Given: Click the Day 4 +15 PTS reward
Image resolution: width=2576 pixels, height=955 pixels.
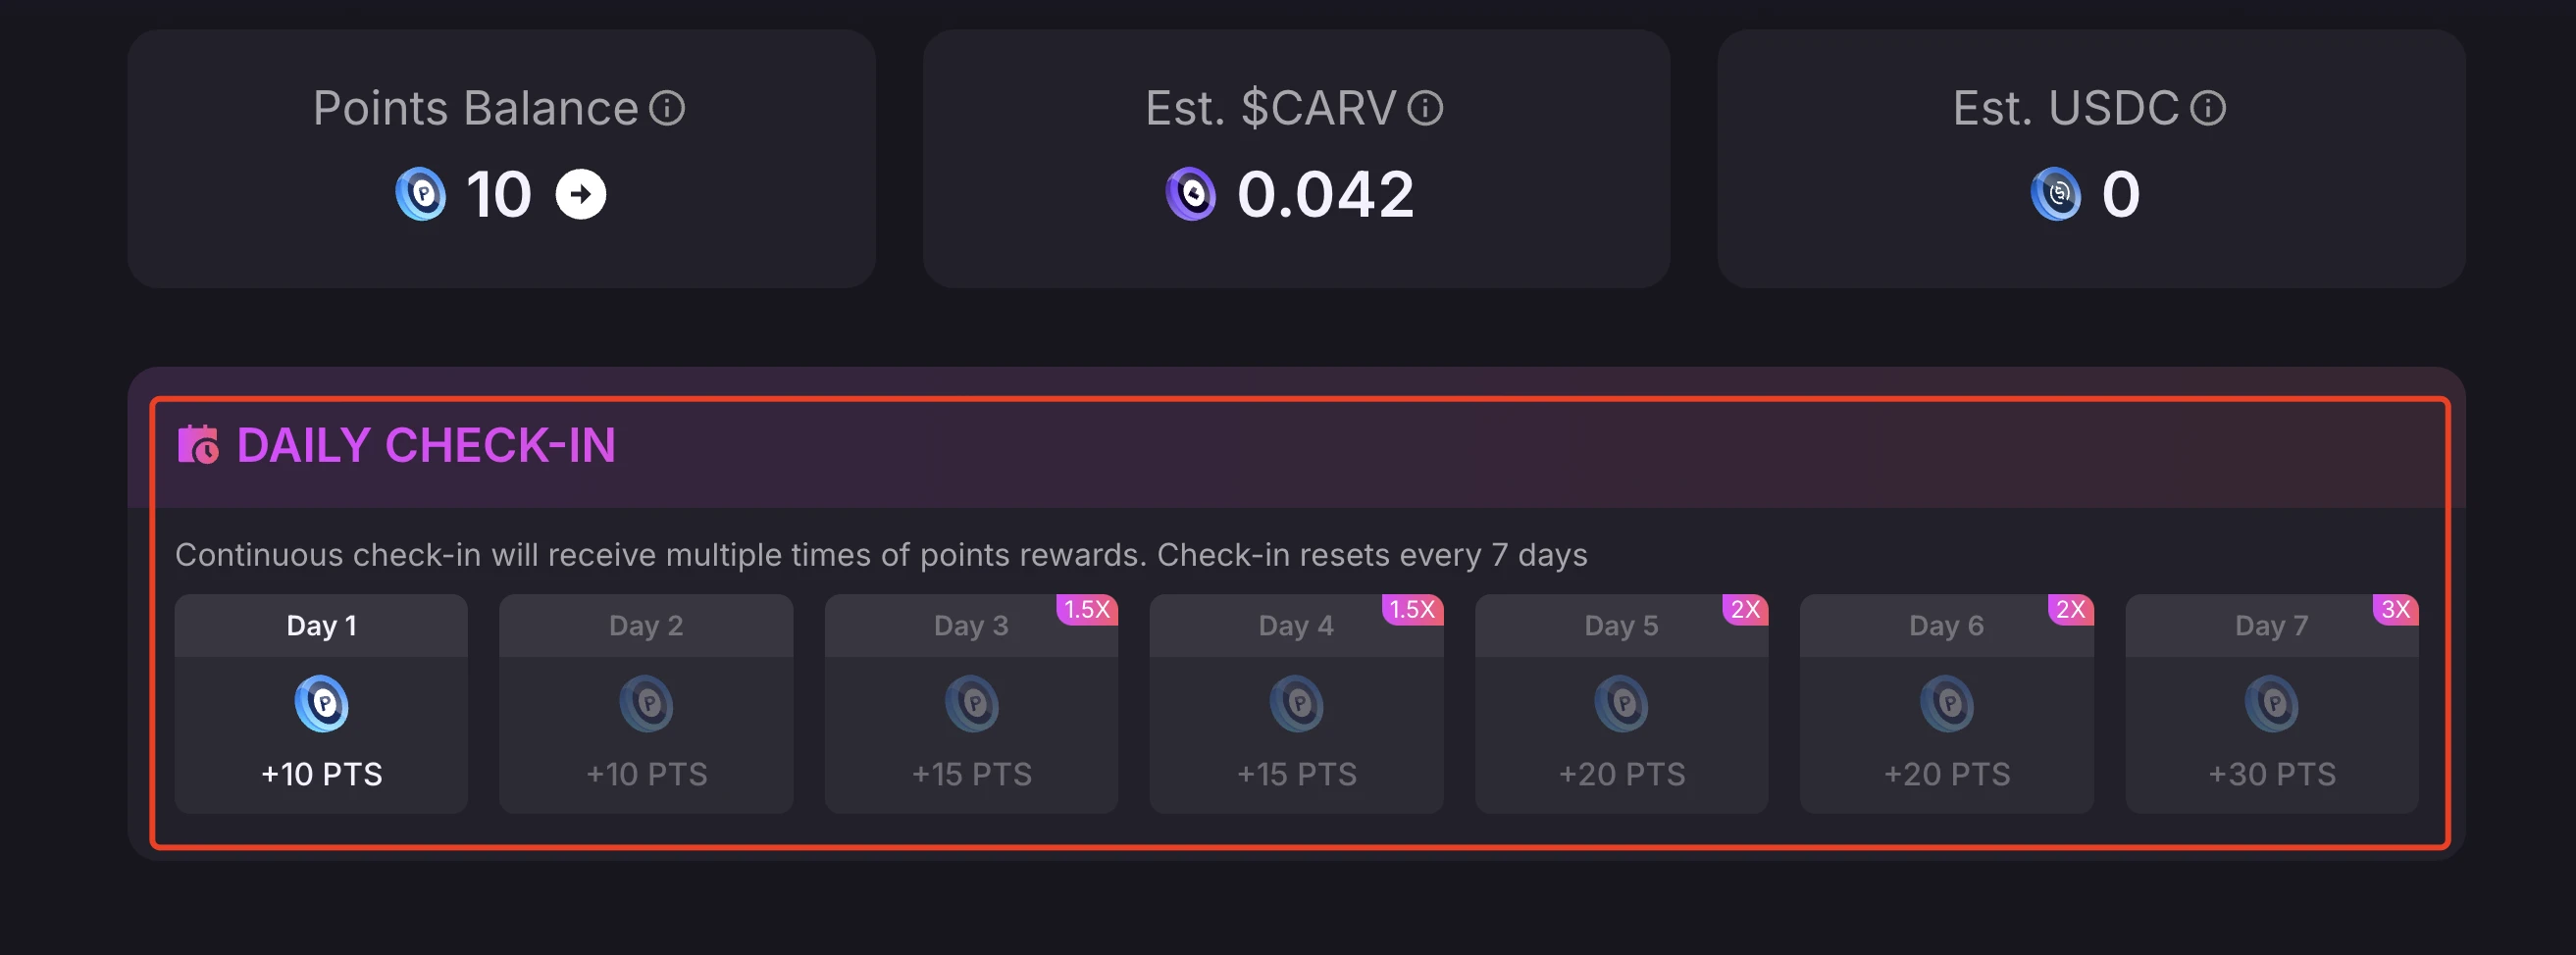Looking at the screenshot, I should [1296, 773].
